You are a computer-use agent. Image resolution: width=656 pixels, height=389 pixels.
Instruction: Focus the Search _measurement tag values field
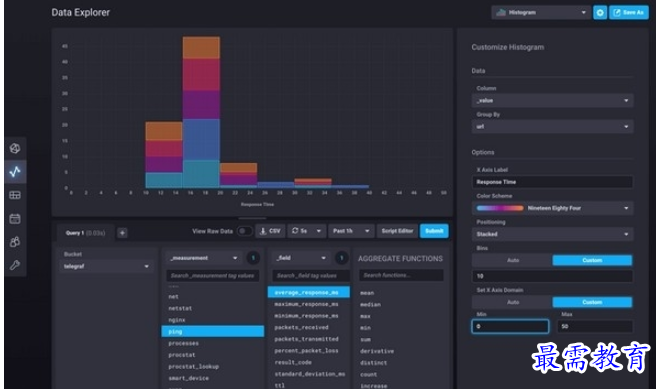[213, 276]
